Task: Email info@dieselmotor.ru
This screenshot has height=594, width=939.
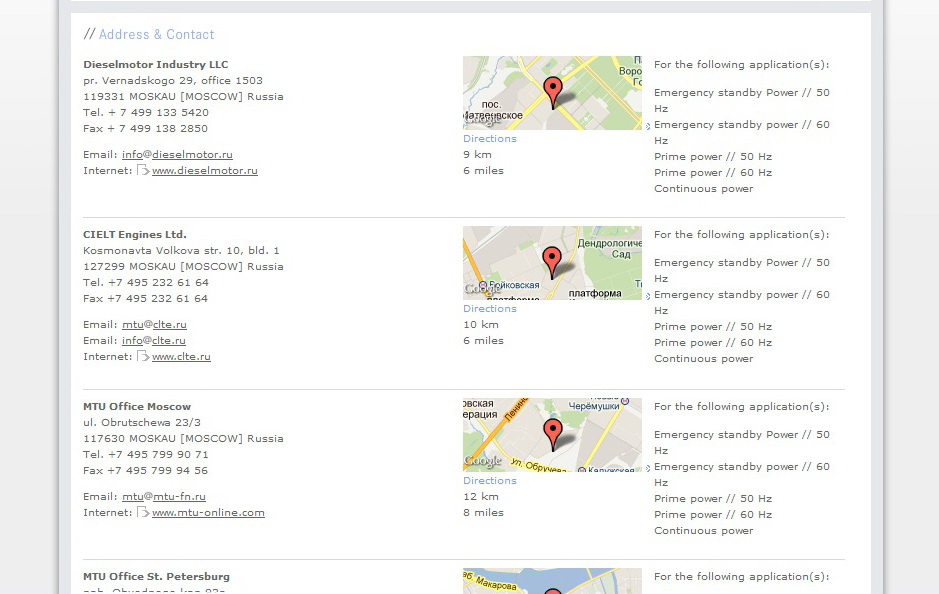Action: pos(177,154)
